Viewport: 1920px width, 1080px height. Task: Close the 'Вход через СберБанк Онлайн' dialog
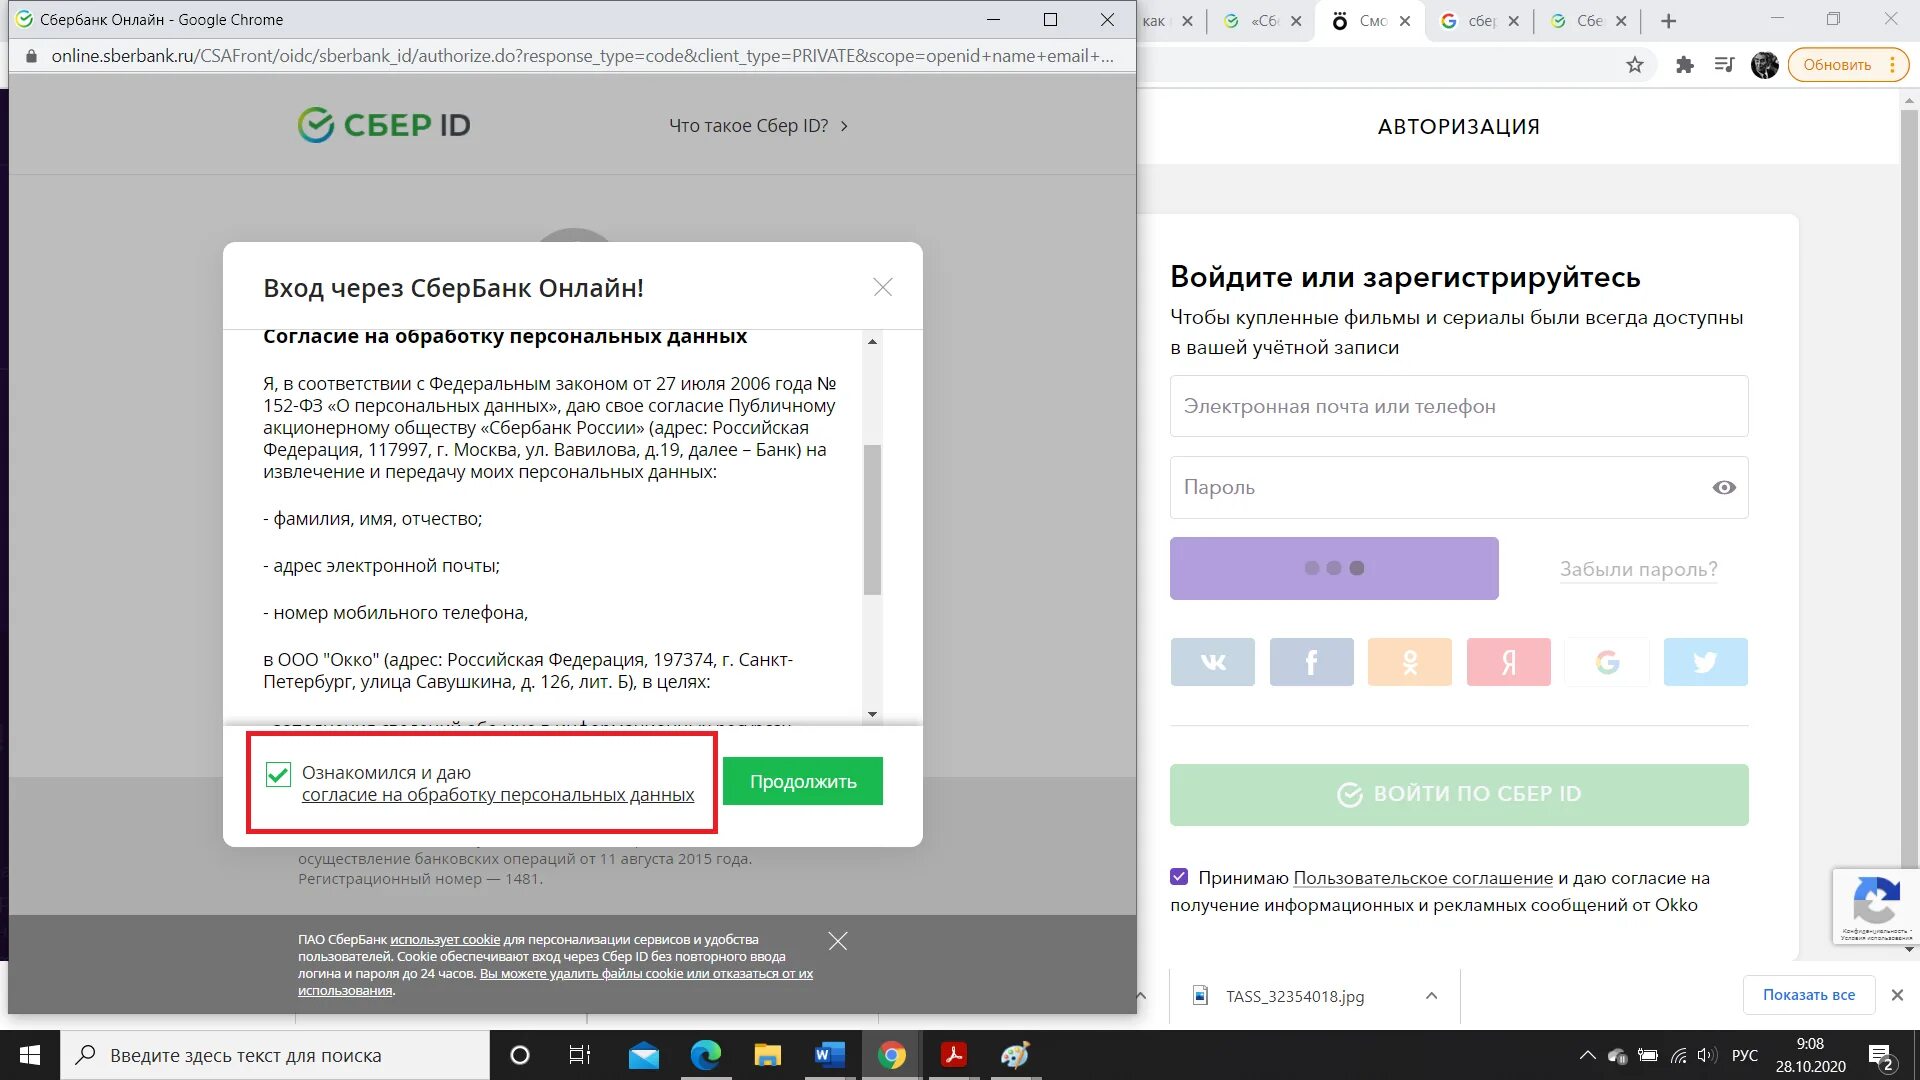882,288
